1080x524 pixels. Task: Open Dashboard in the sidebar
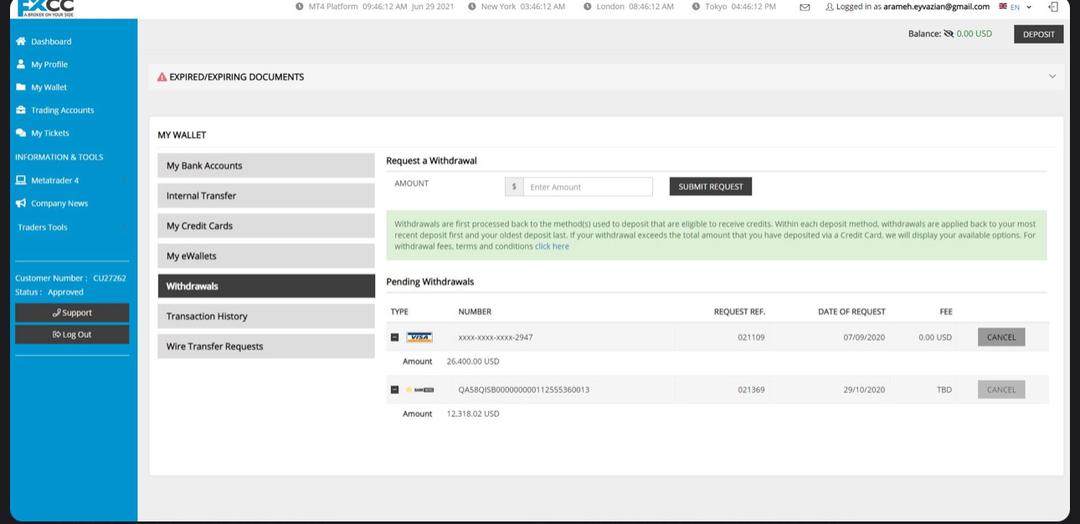click(51, 41)
